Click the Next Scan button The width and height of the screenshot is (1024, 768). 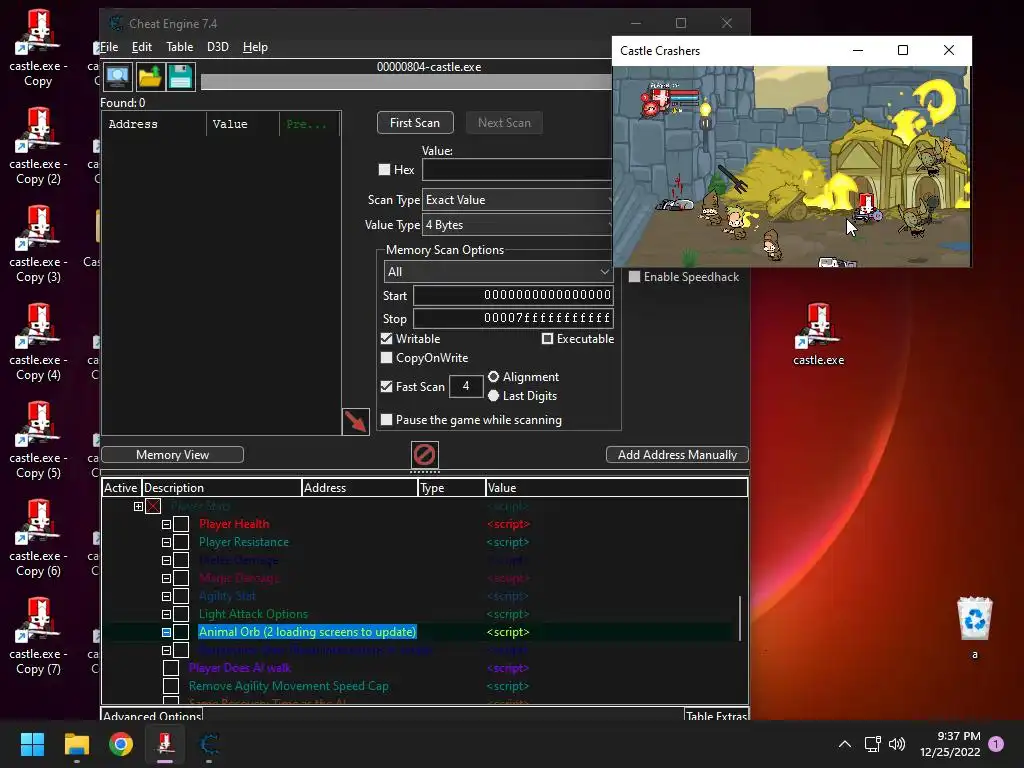(x=504, y=123)
